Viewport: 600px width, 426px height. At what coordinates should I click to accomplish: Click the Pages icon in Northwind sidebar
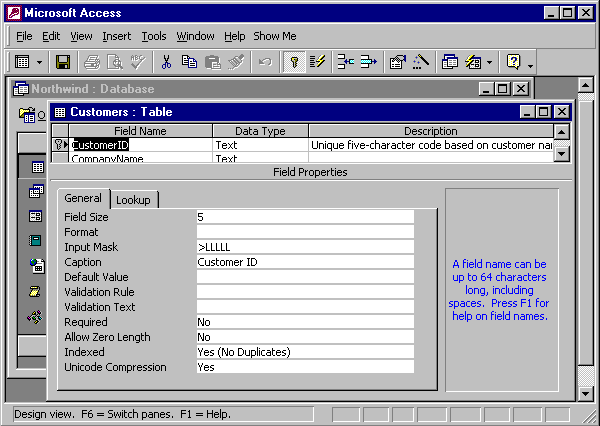coord(37,265)
